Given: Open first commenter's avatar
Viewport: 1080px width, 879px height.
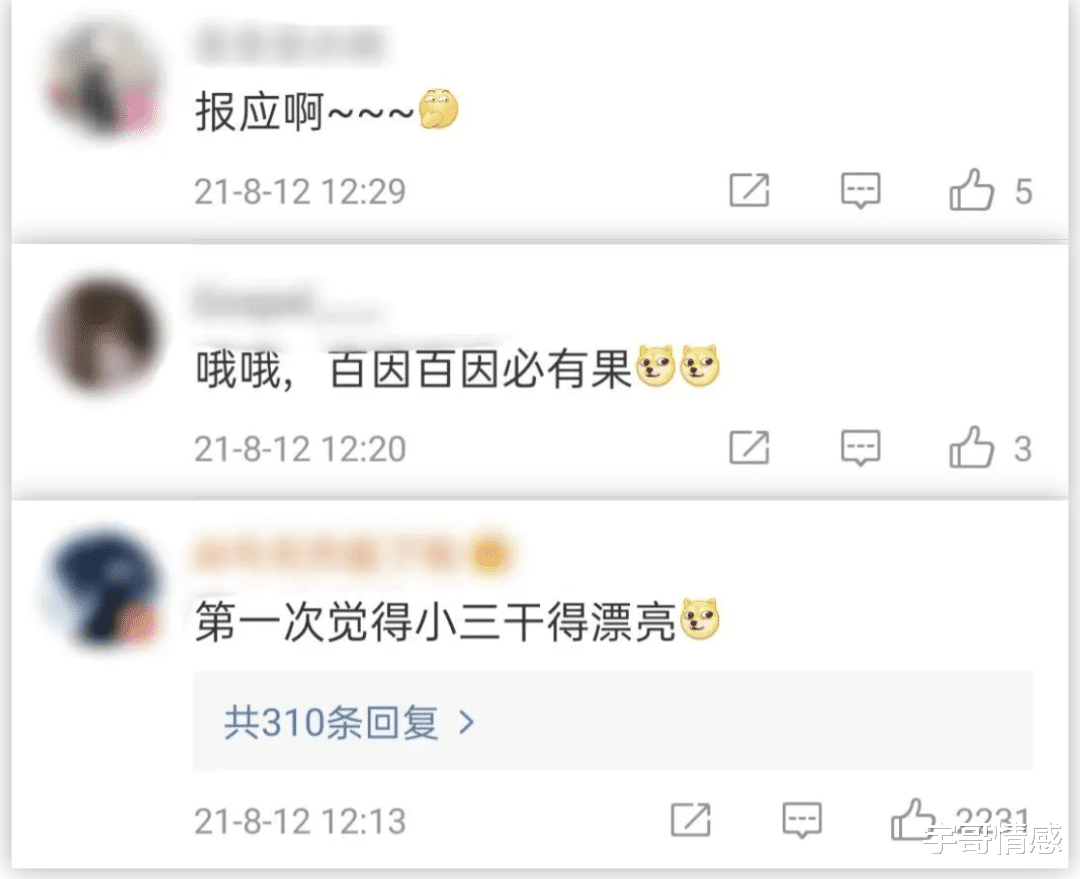Looking at the screenshot, I should click(103, 81).
